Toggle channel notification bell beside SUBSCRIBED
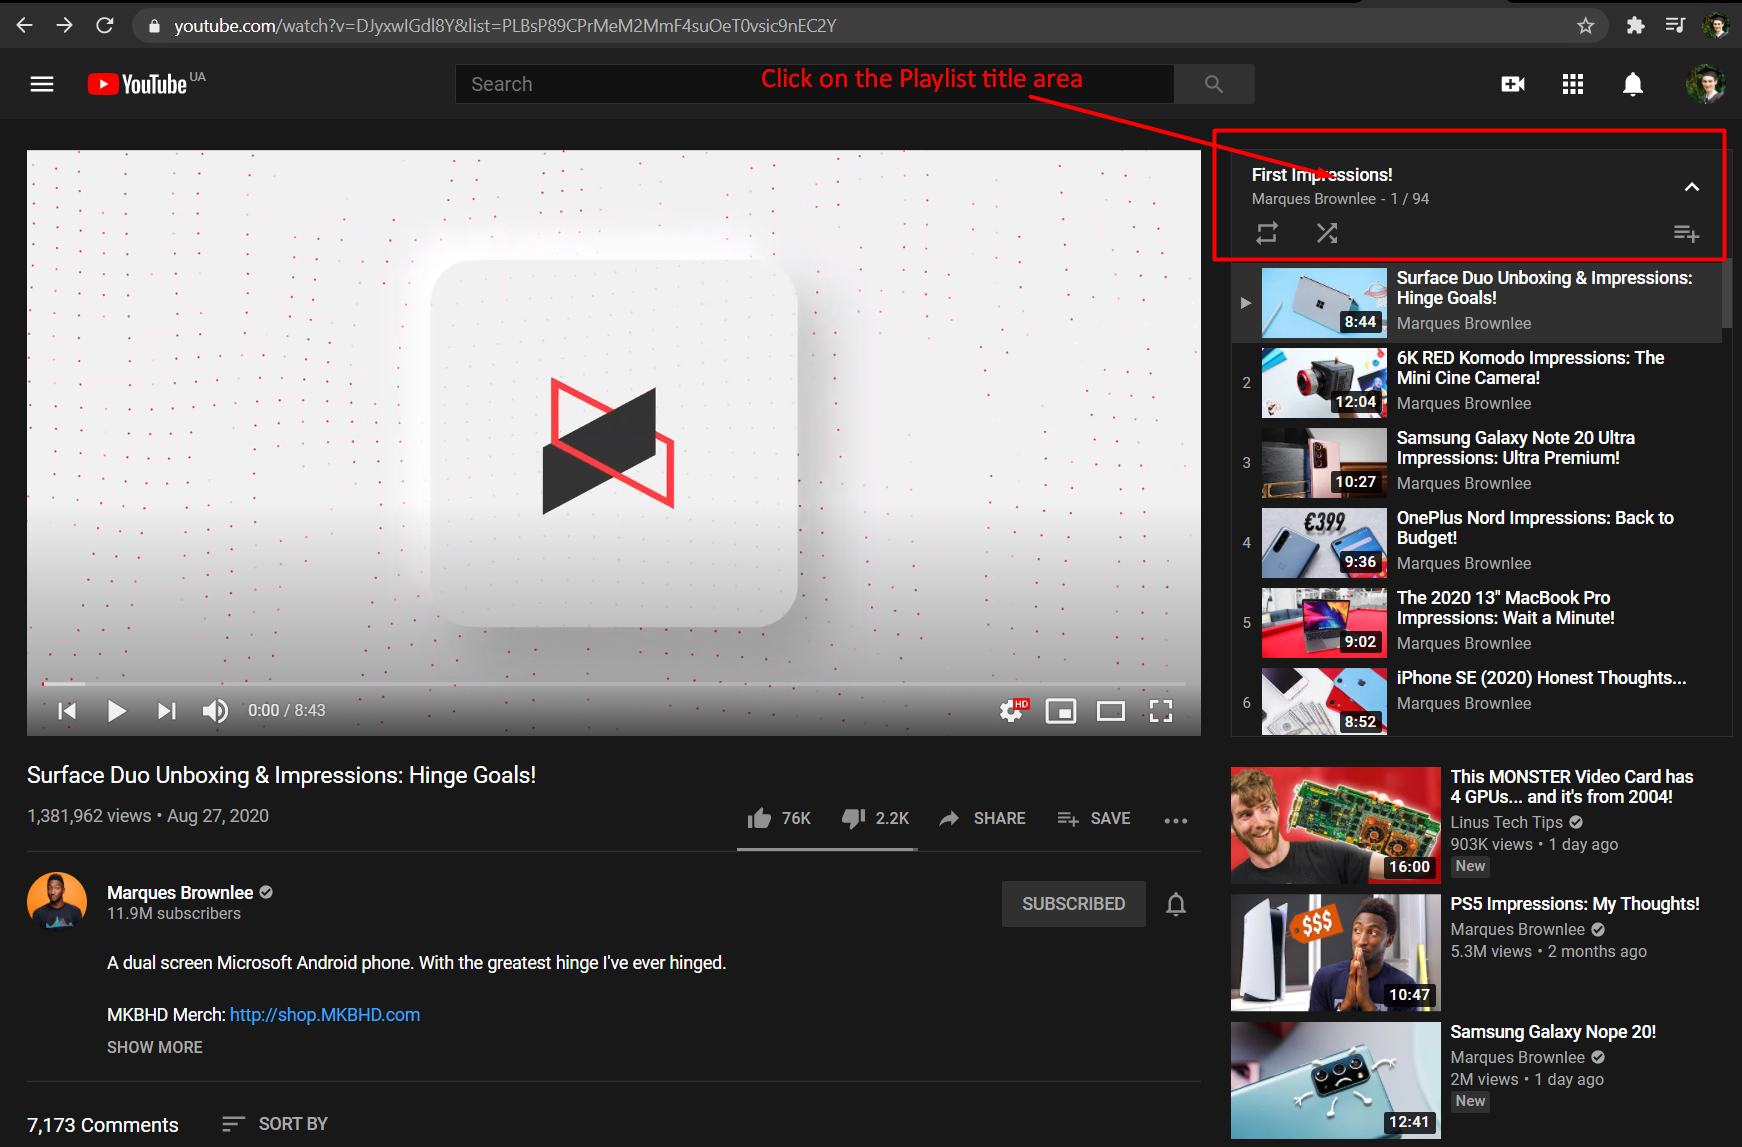Image resolution: width=1742 pixels, height=1147 pixels. pos(1176,904)
